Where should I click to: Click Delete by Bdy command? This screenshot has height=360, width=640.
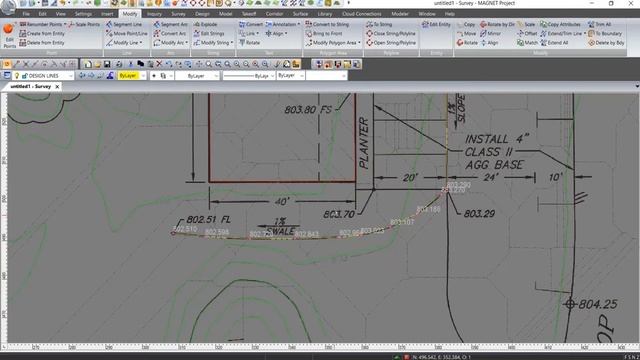[606, 42]
